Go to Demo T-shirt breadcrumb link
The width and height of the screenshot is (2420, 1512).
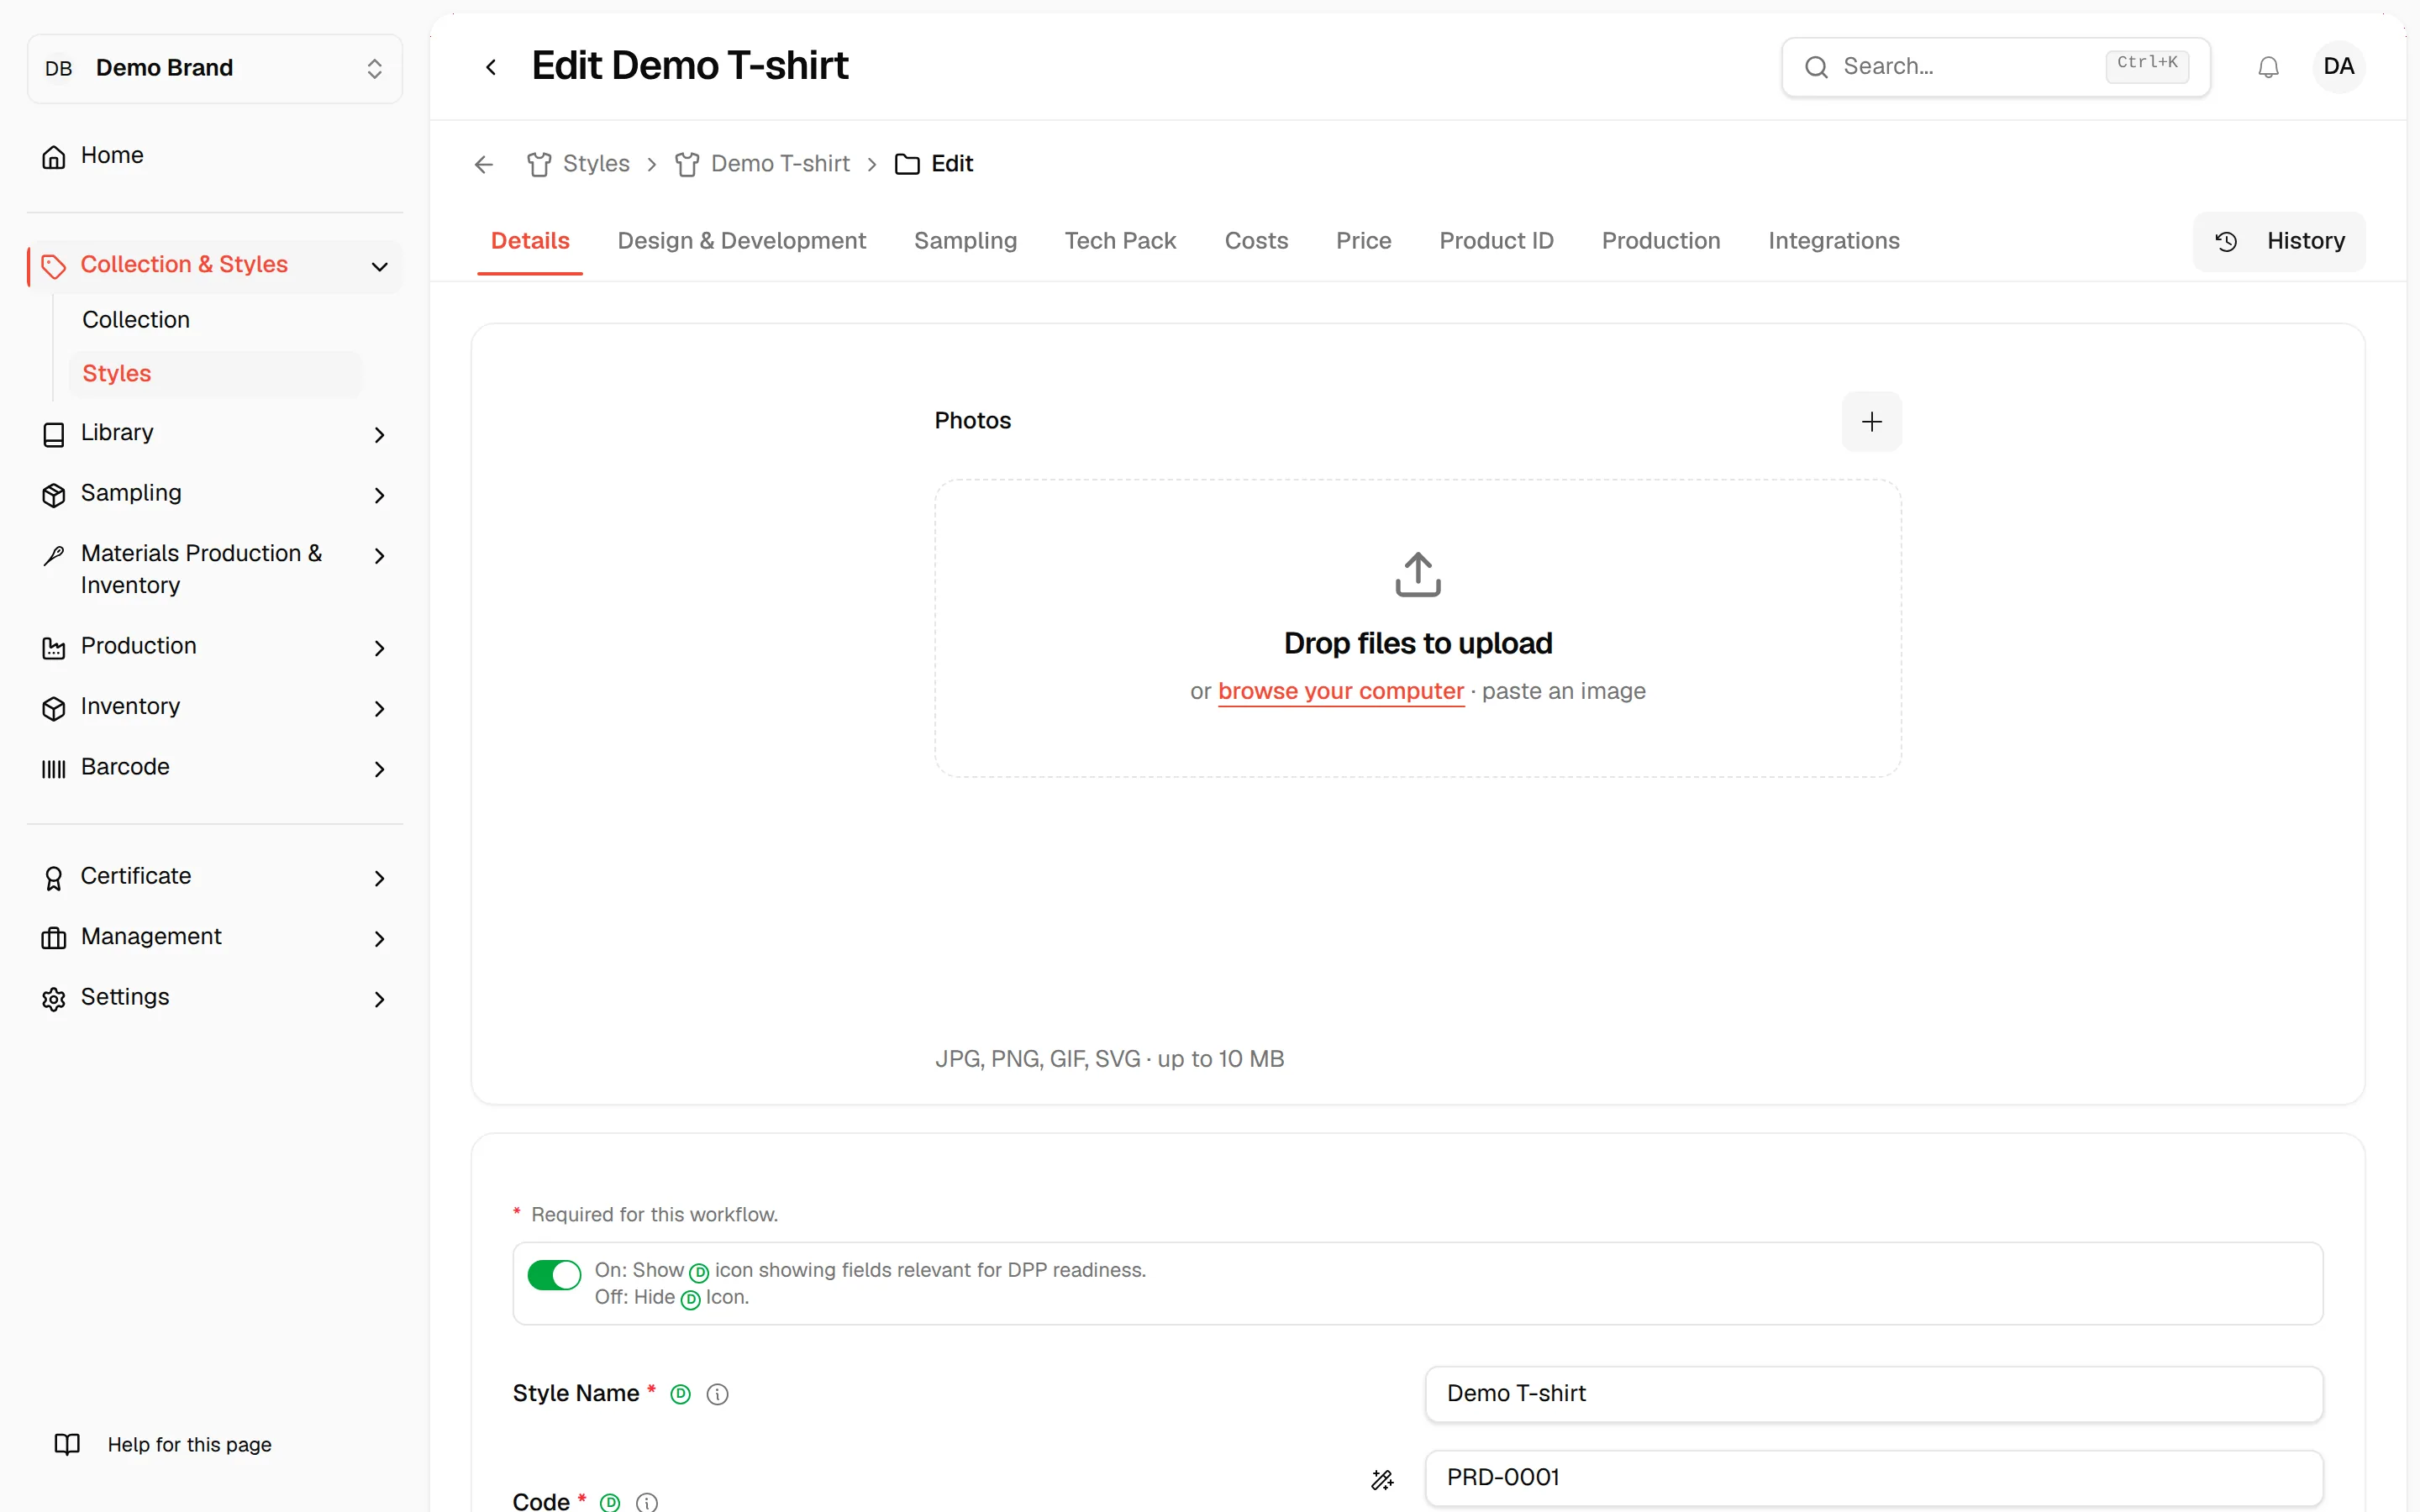coord(762,164)
